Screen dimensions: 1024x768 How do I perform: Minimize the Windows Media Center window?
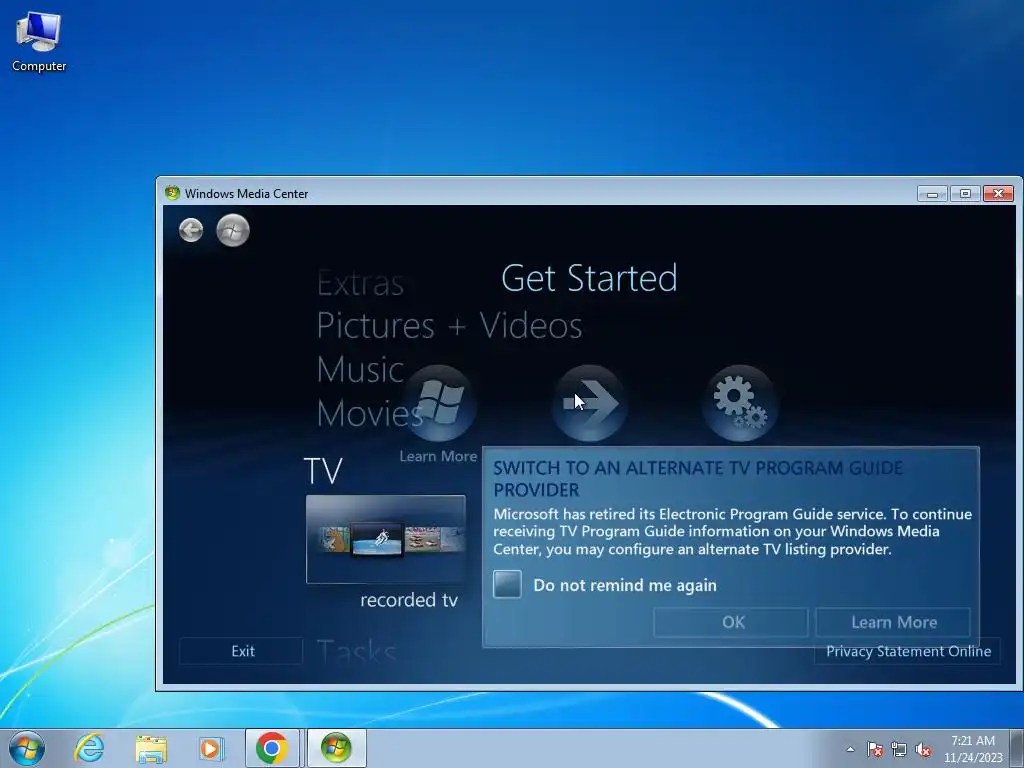point(932,193)
